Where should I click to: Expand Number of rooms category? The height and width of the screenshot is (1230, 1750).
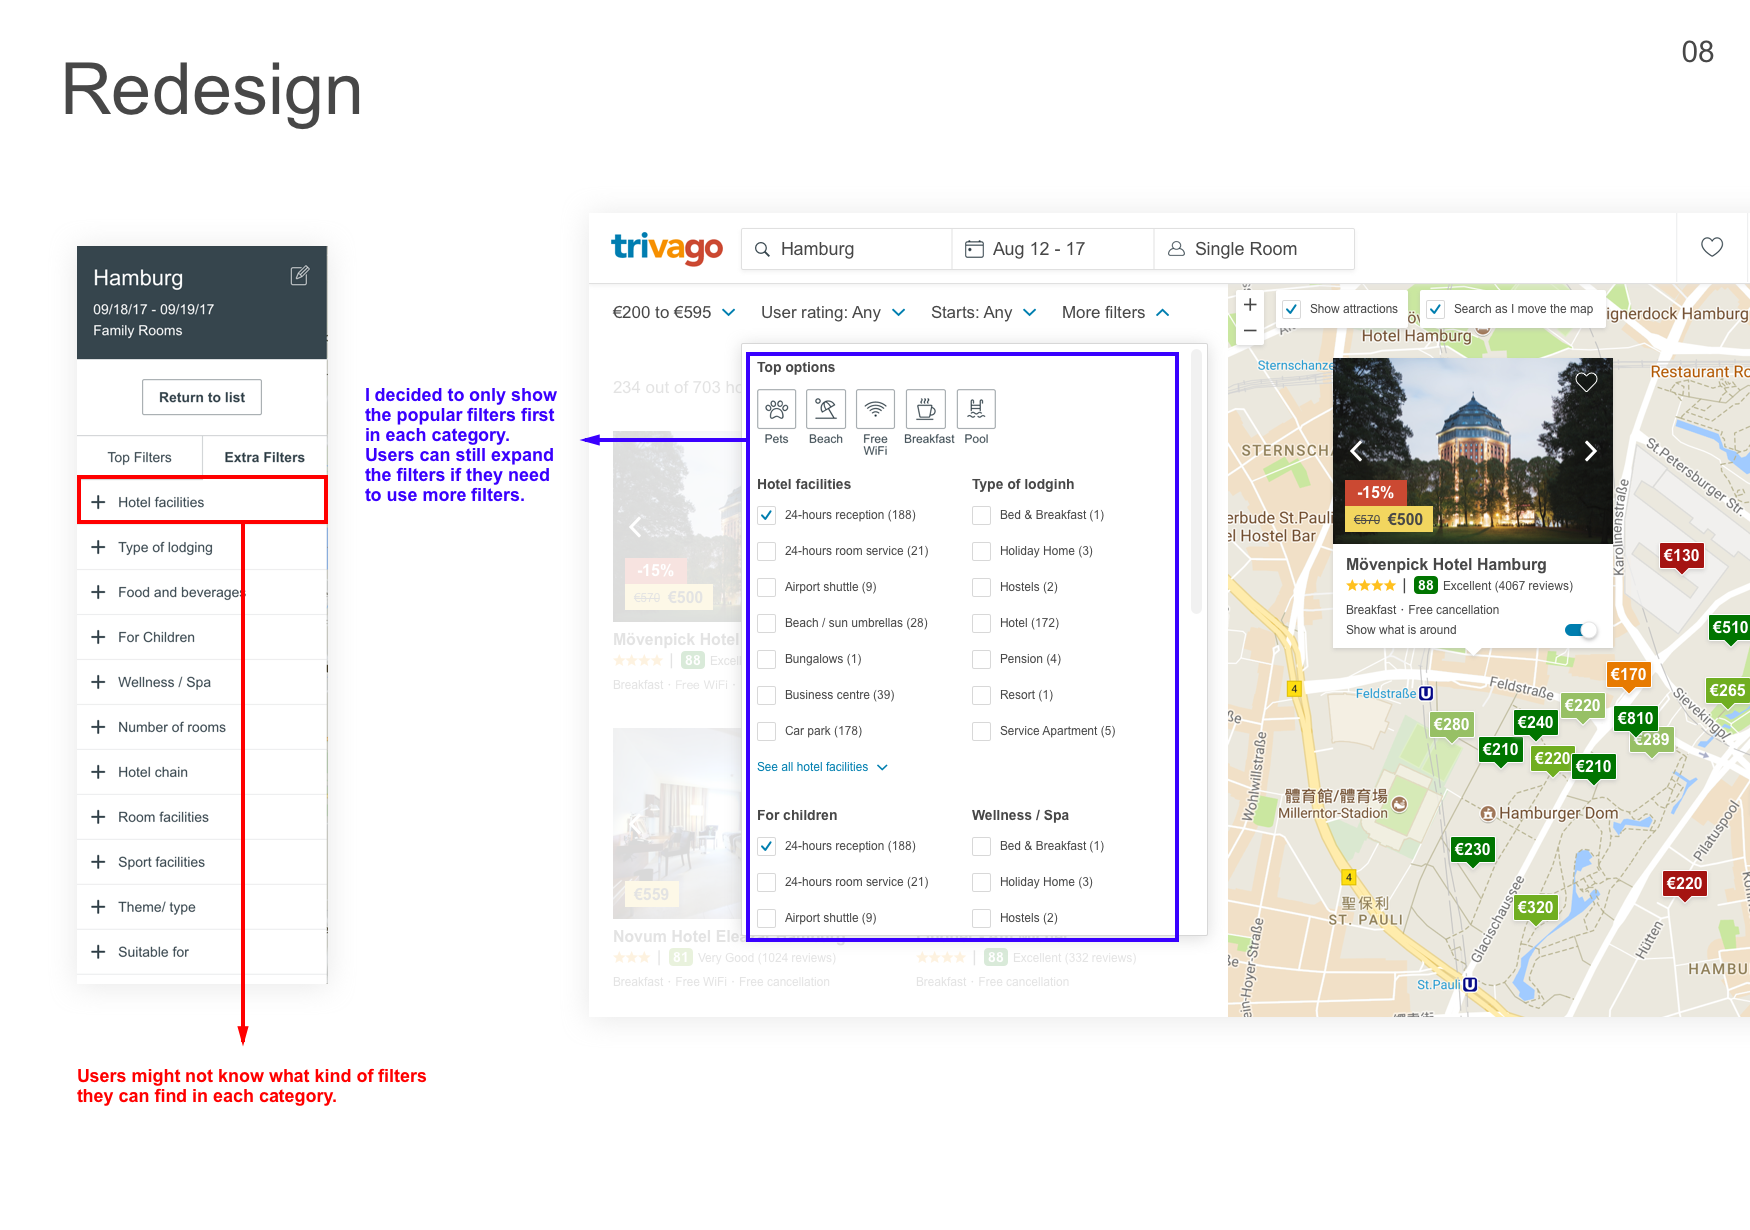[202, 727]
